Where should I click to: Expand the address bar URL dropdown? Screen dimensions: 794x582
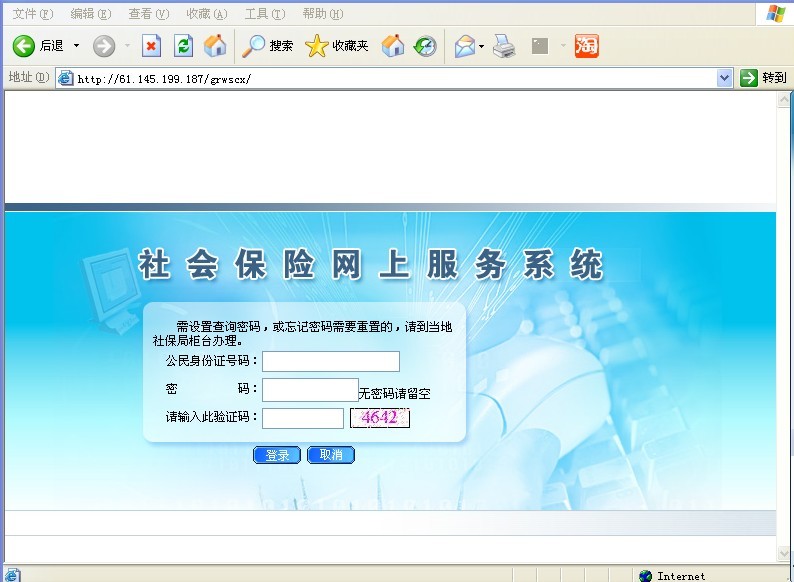[725, 78]
